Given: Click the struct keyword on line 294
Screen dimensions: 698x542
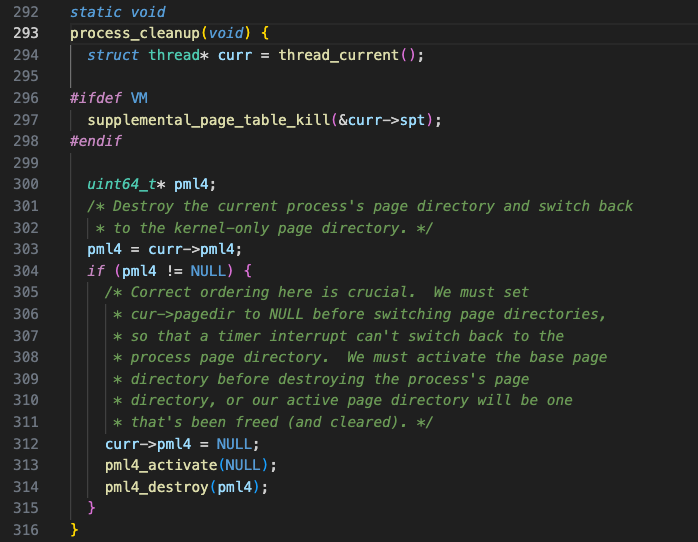Looking at the screenshot, I should 113,55.
